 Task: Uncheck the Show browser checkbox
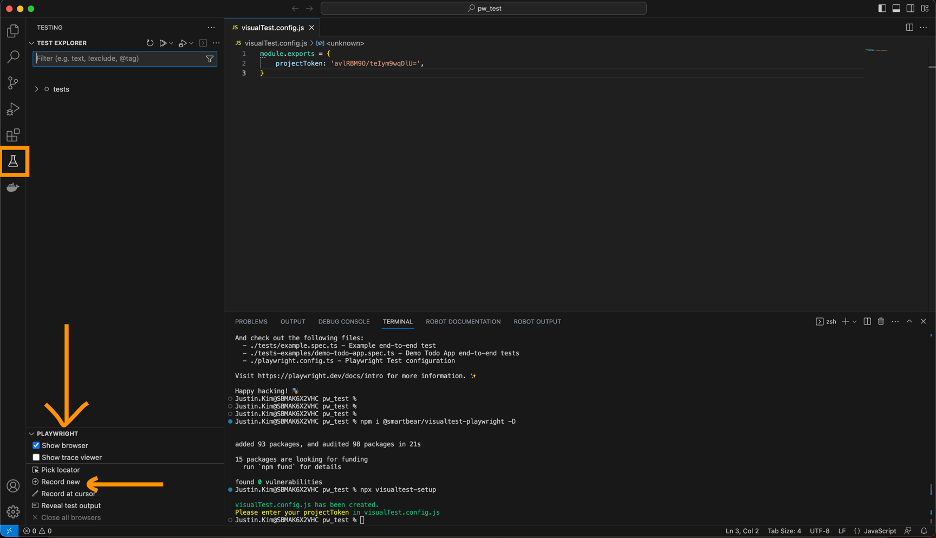click(x=36, y=445)
